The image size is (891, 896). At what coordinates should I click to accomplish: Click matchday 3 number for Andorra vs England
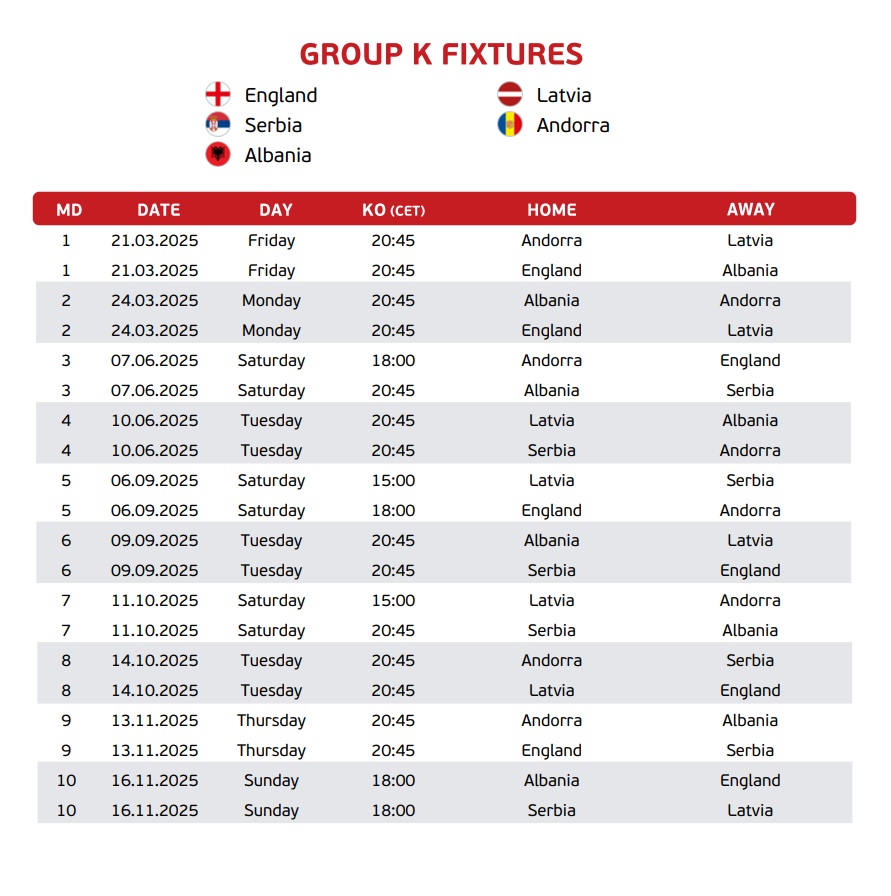66,360
